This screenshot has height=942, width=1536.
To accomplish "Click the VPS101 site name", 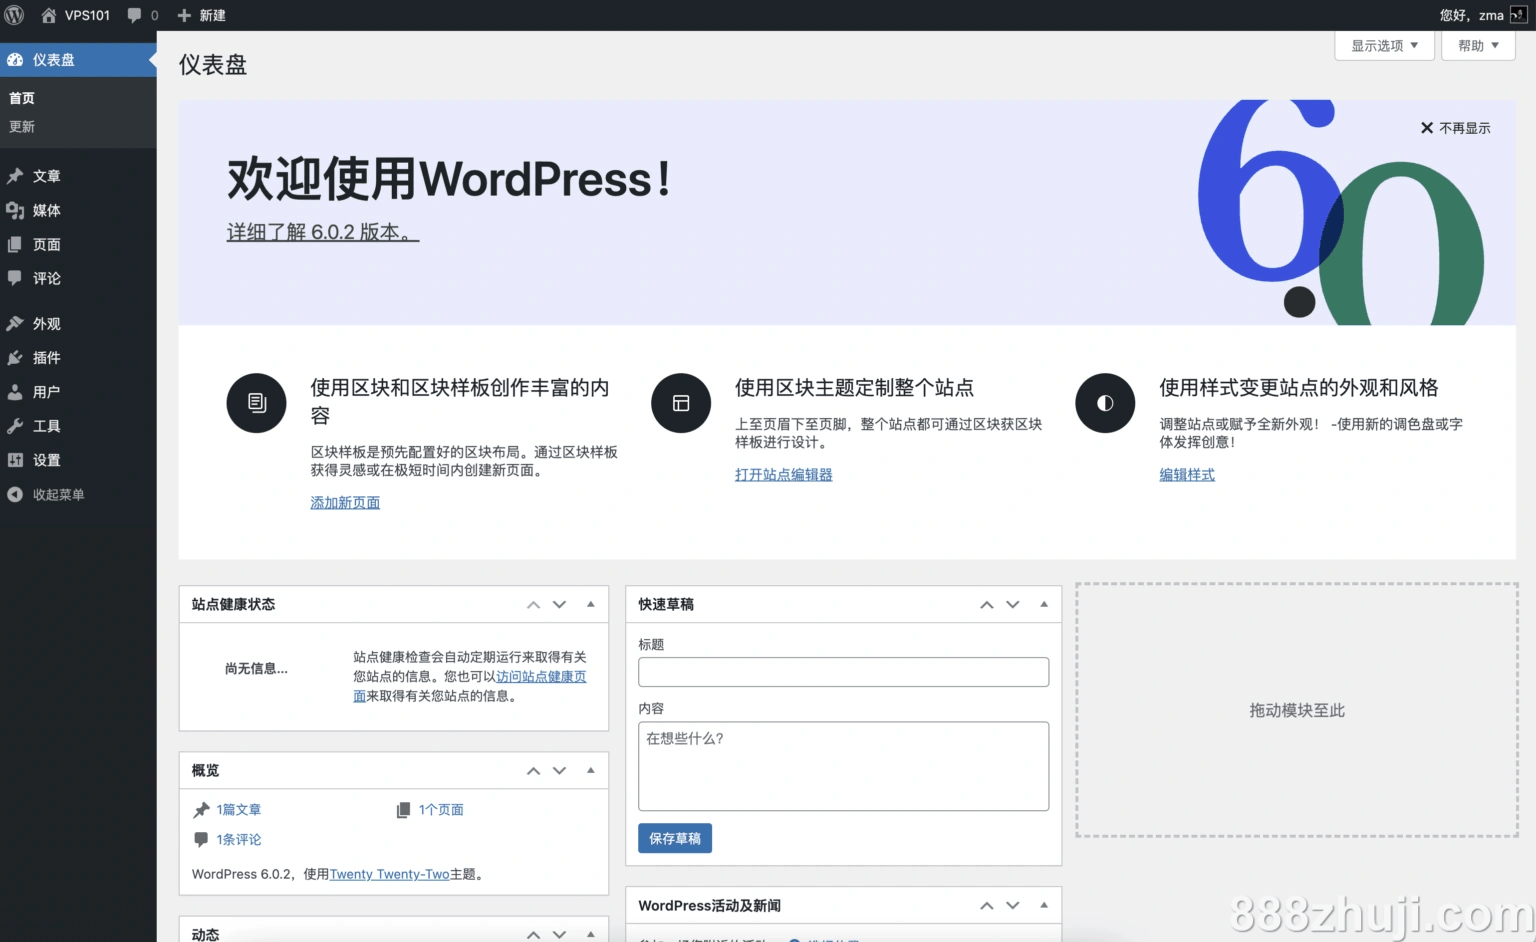I will click(87, 15).
